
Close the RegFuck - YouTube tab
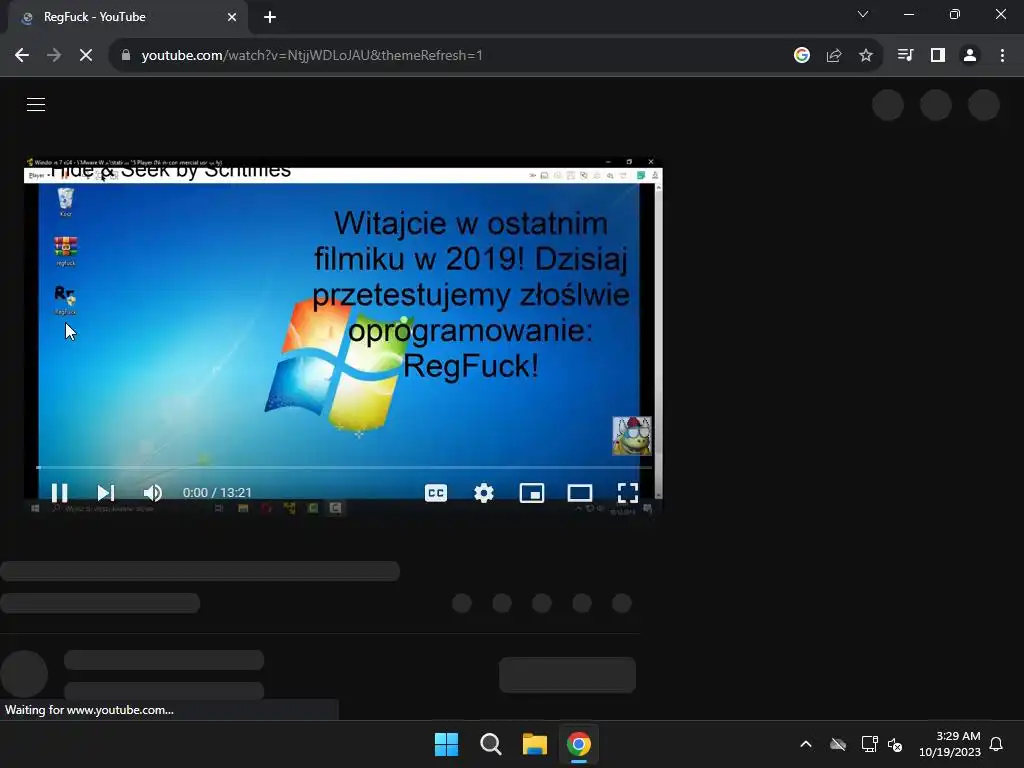[x=231, y=17]
